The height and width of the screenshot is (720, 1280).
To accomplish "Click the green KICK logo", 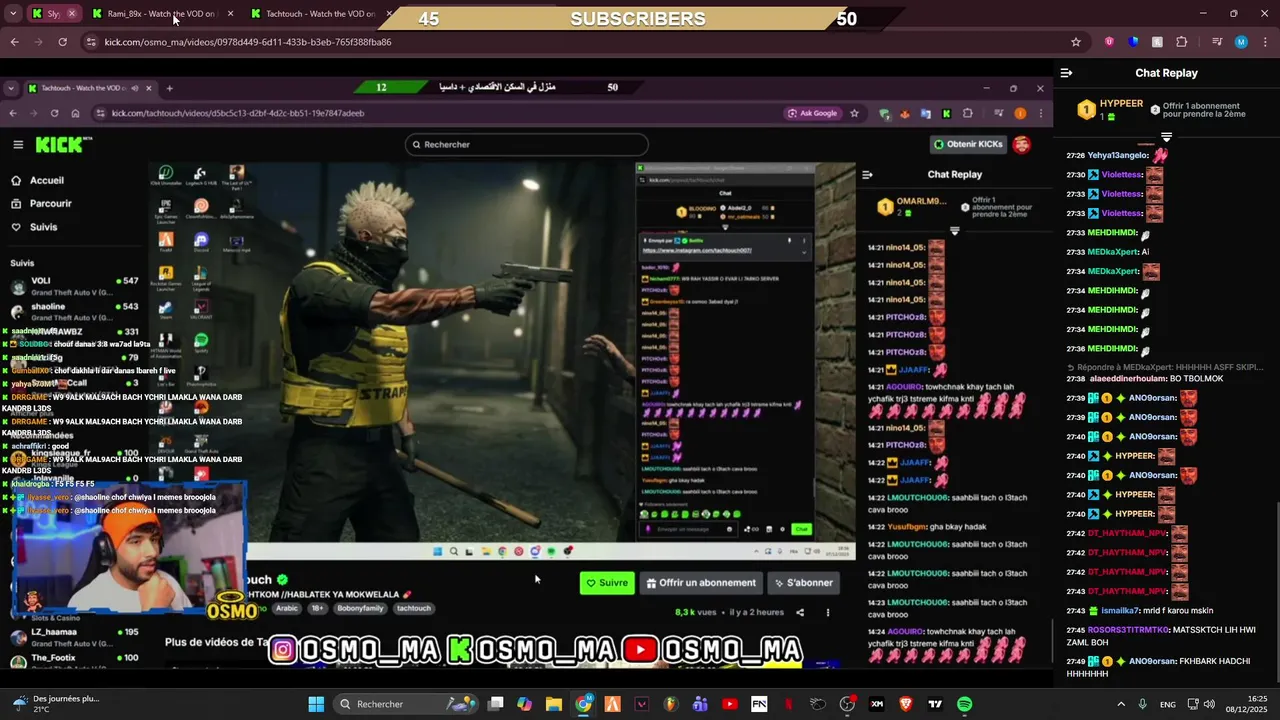I will pos(62,145).
